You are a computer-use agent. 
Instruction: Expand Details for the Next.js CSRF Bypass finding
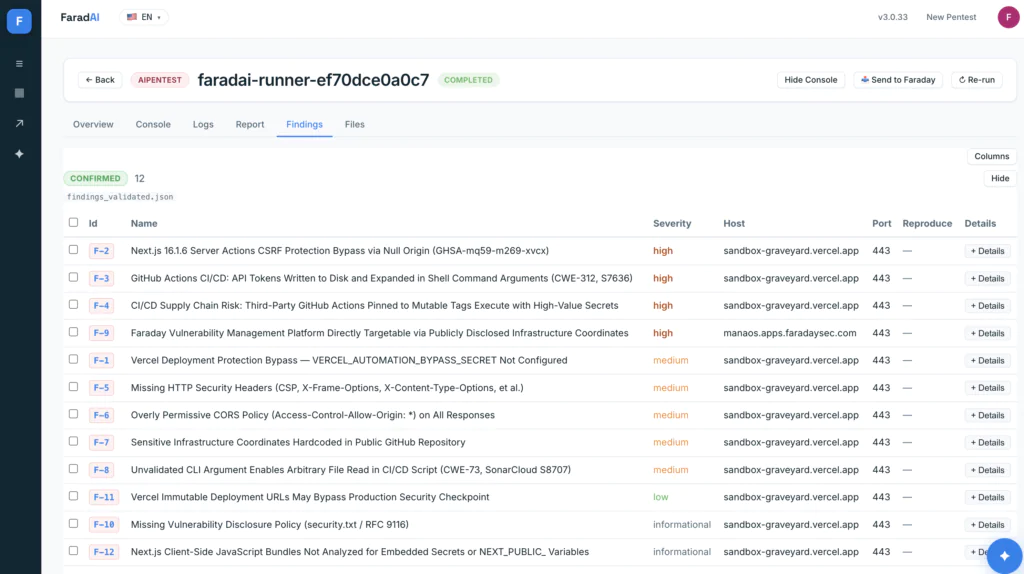coord(987,251)
